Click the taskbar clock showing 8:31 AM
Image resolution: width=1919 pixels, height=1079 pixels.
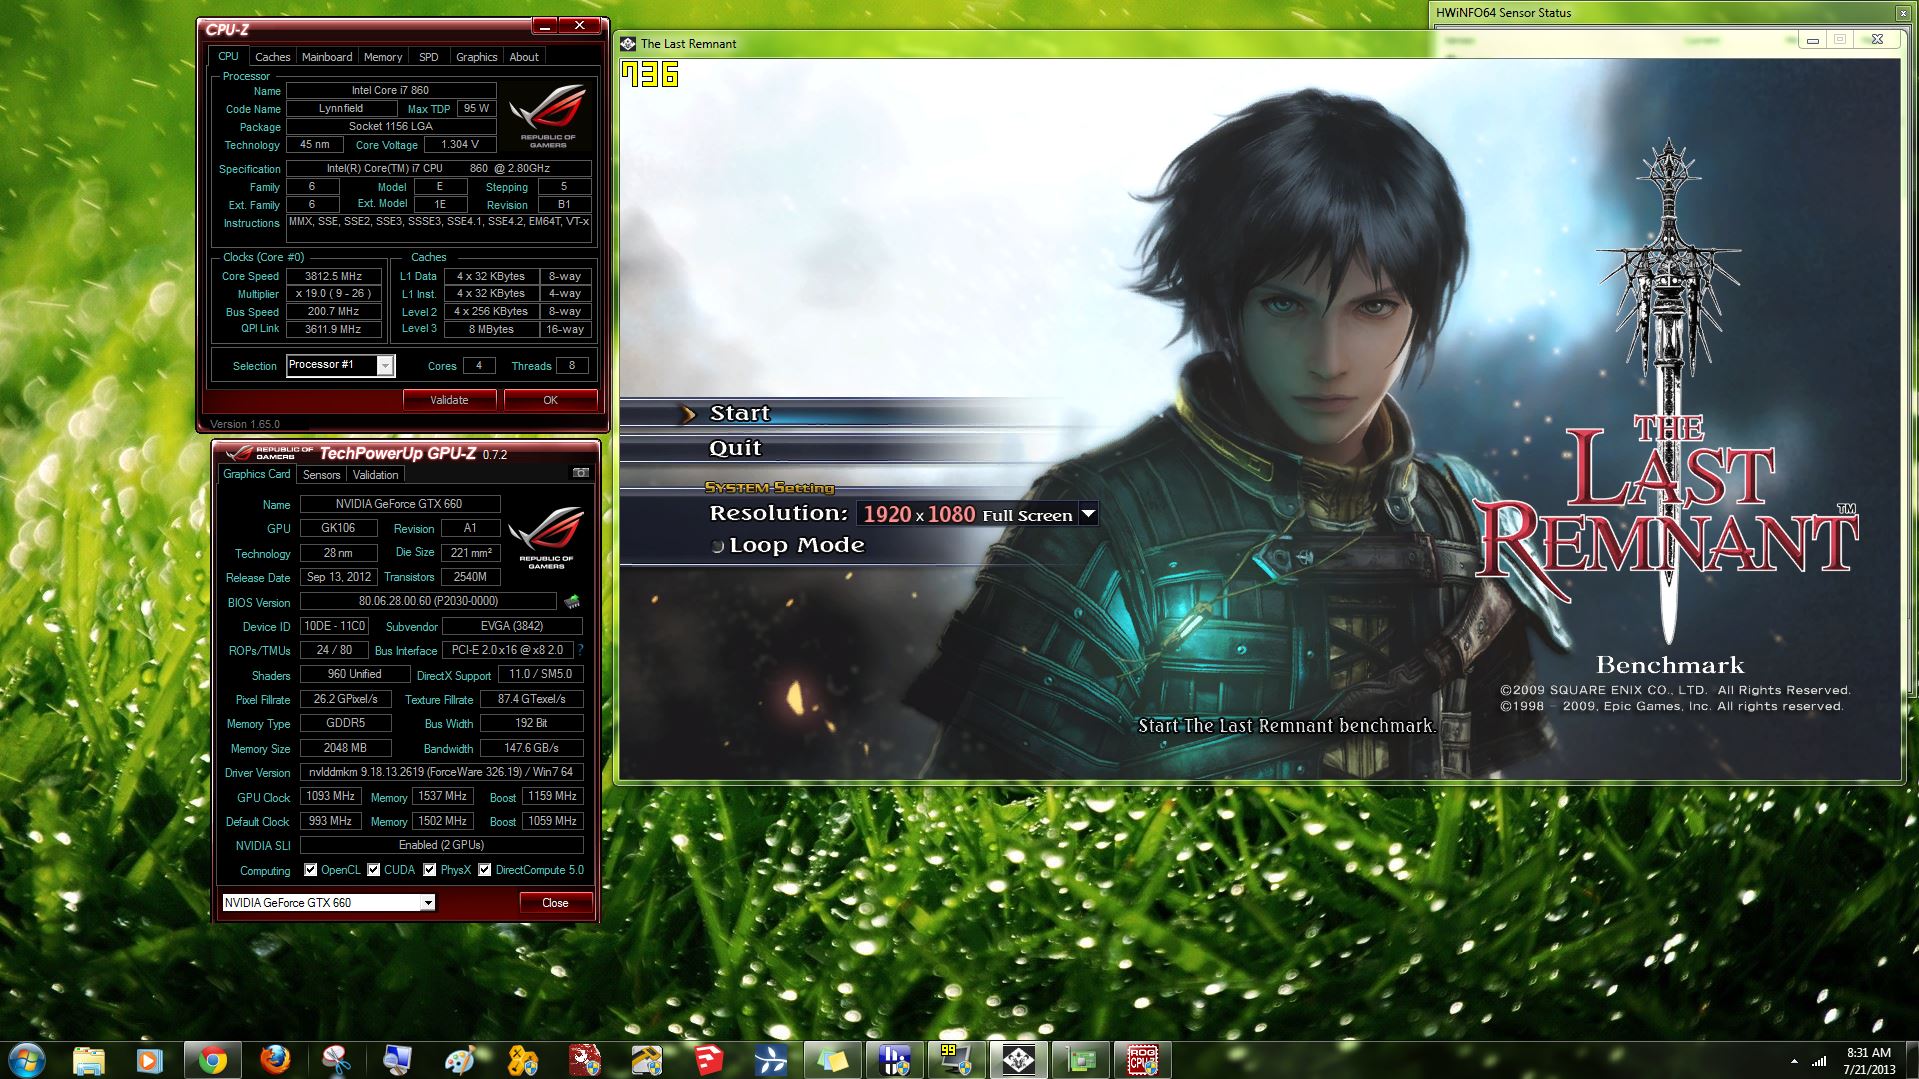click(x=1868, y=1060)
